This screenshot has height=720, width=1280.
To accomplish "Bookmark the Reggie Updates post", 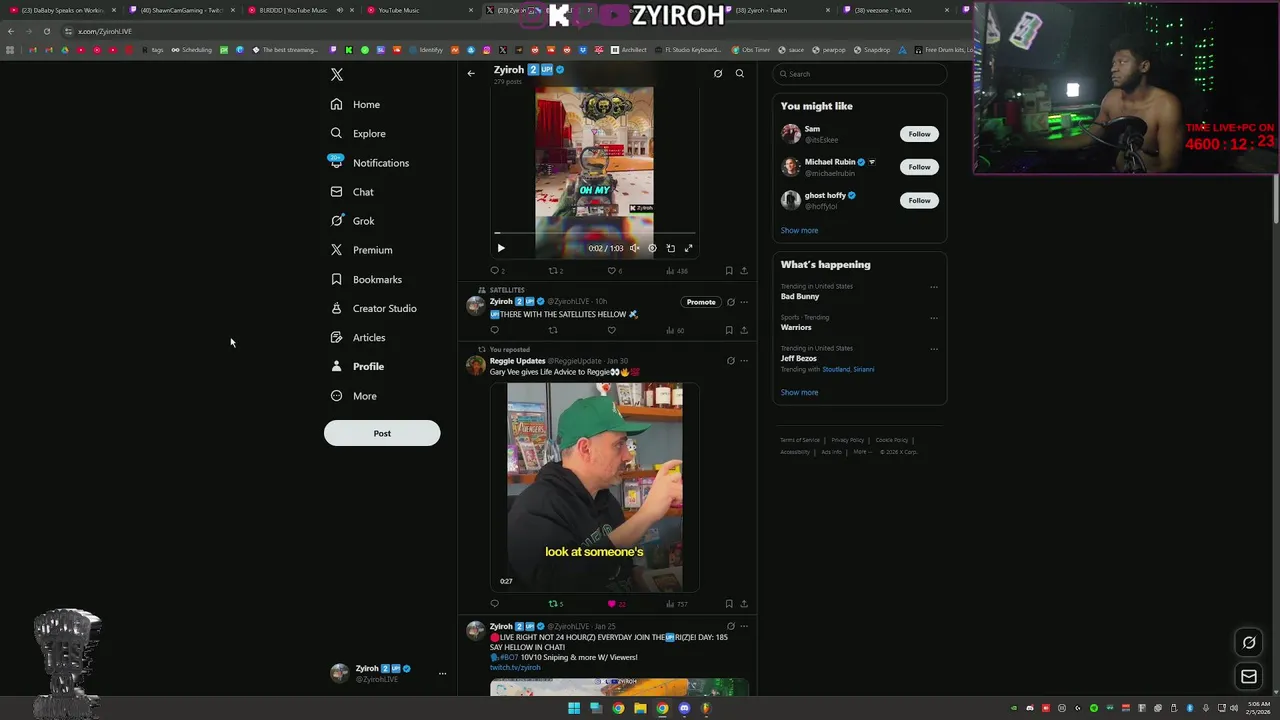I will [x=729, y=604].
